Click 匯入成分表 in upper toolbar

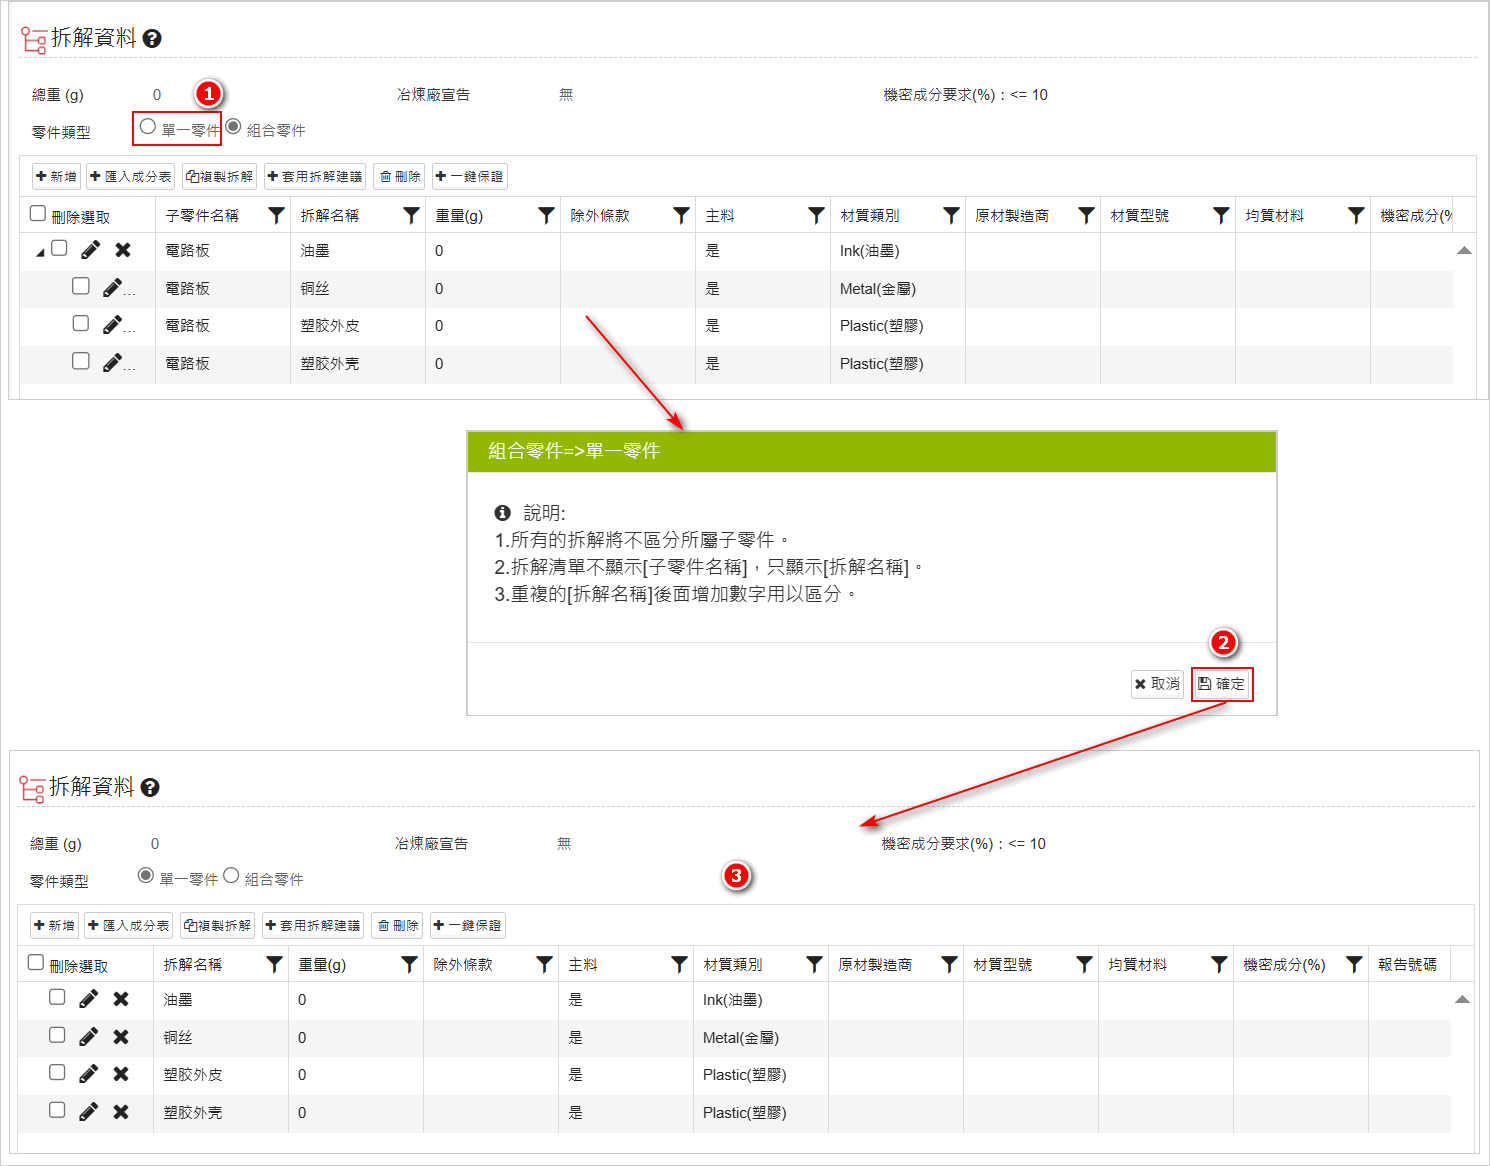click(131, 177)
